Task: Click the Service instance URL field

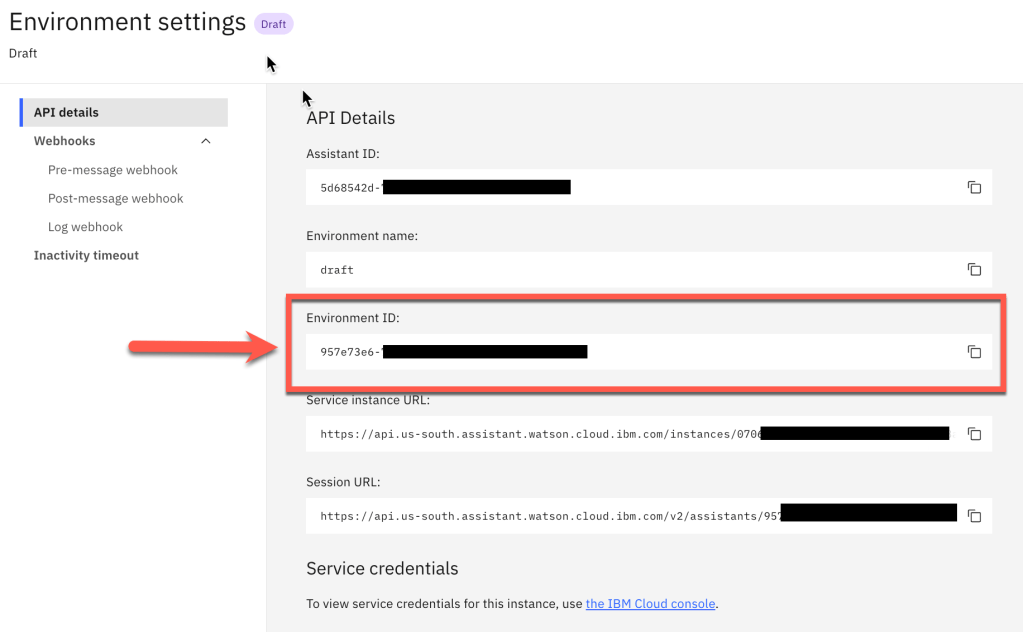Action: click(630, 434)
